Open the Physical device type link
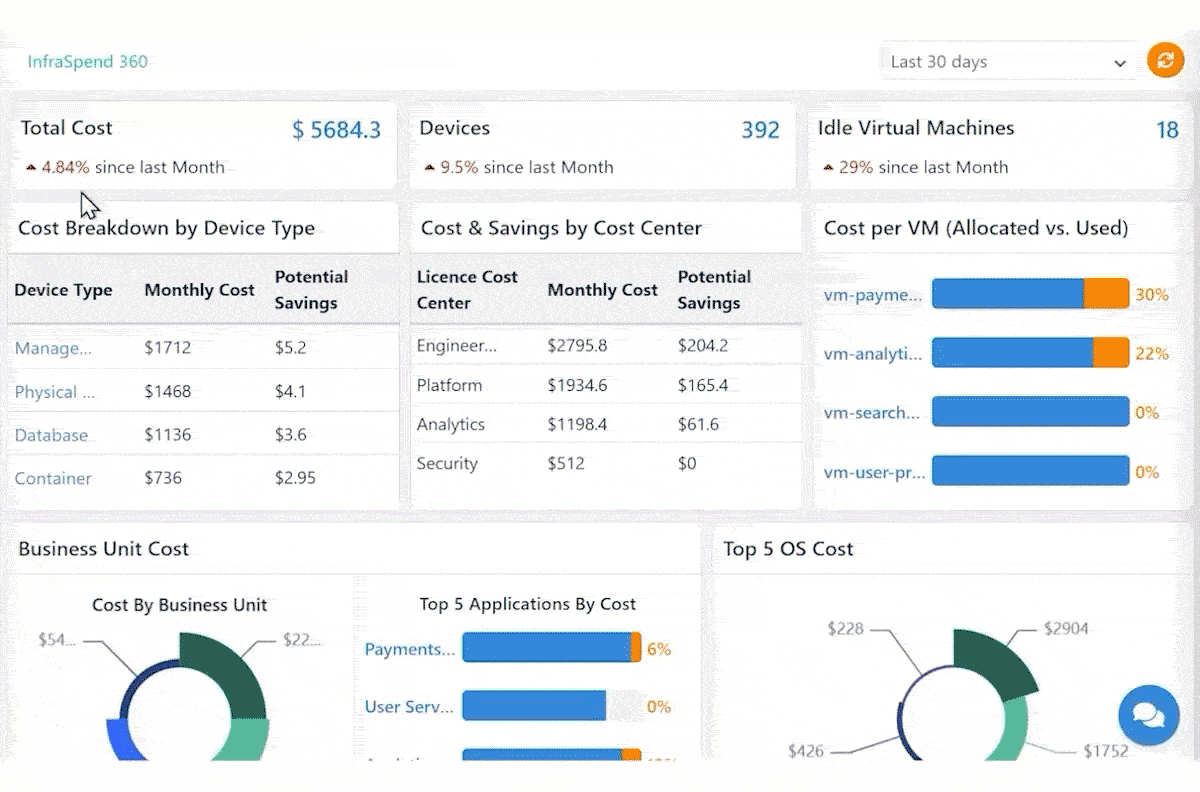1200x792 pixels. tap(55, 392)
